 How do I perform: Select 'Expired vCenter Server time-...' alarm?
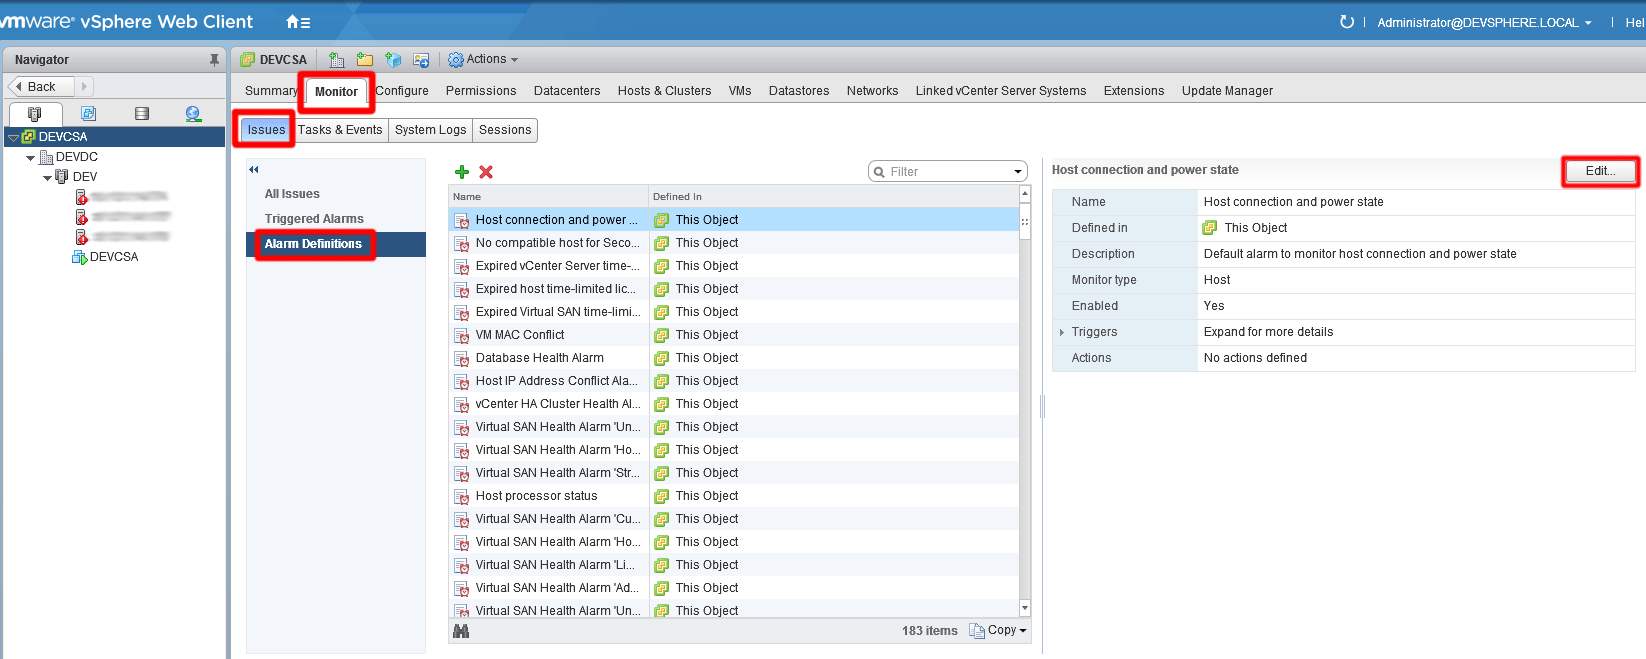[733, 266]
